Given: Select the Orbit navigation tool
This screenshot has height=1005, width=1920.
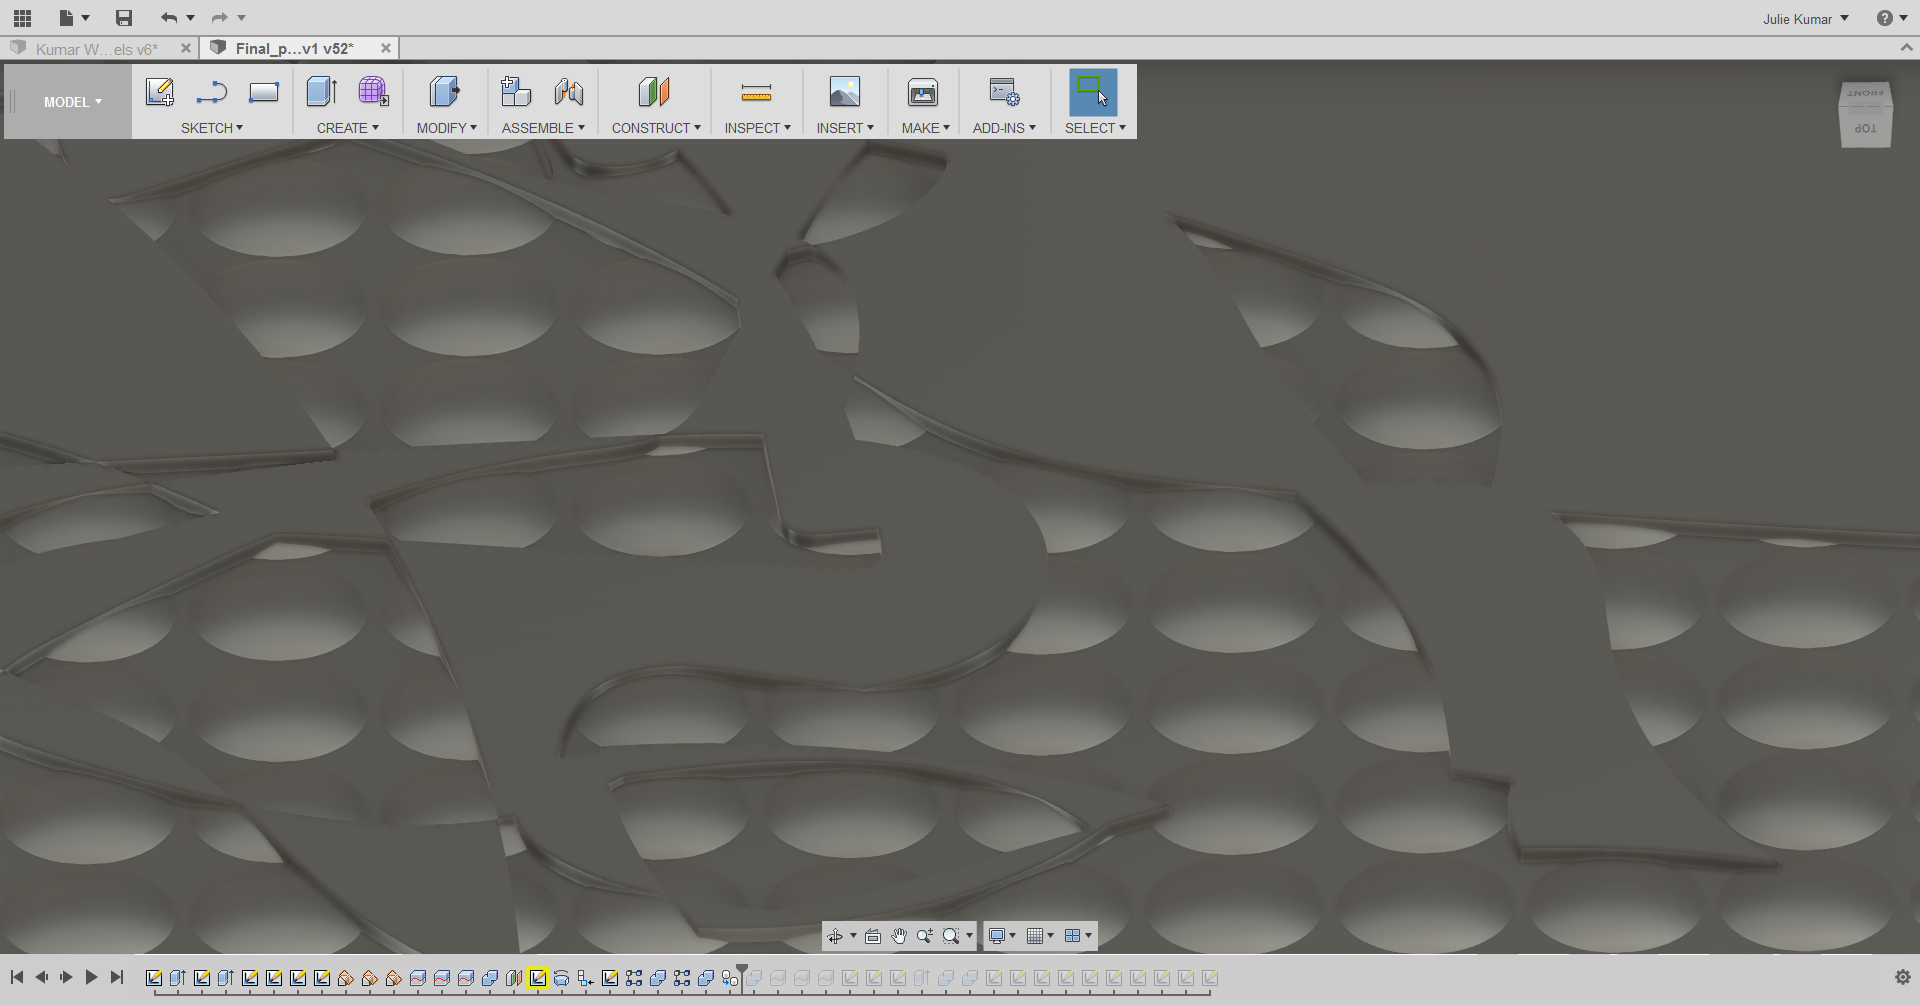Looking at the screenshot, I should [x=835, y=936].
